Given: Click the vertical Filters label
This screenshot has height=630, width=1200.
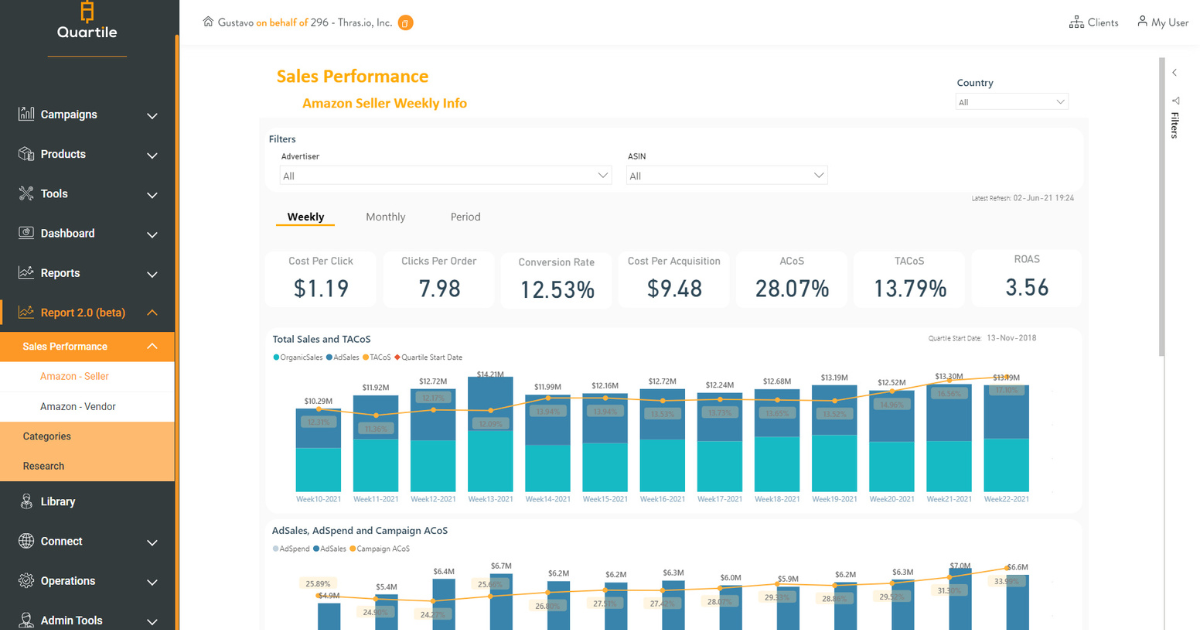Looking at the screenshot, I should point(1175,125).
